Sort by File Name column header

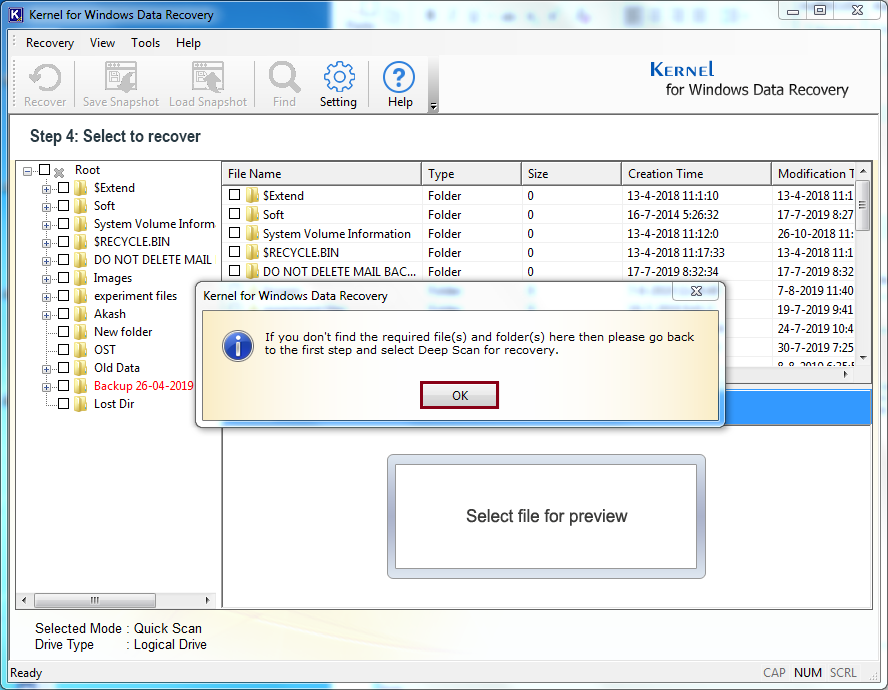pyautogui.click(x=322, y=174)
